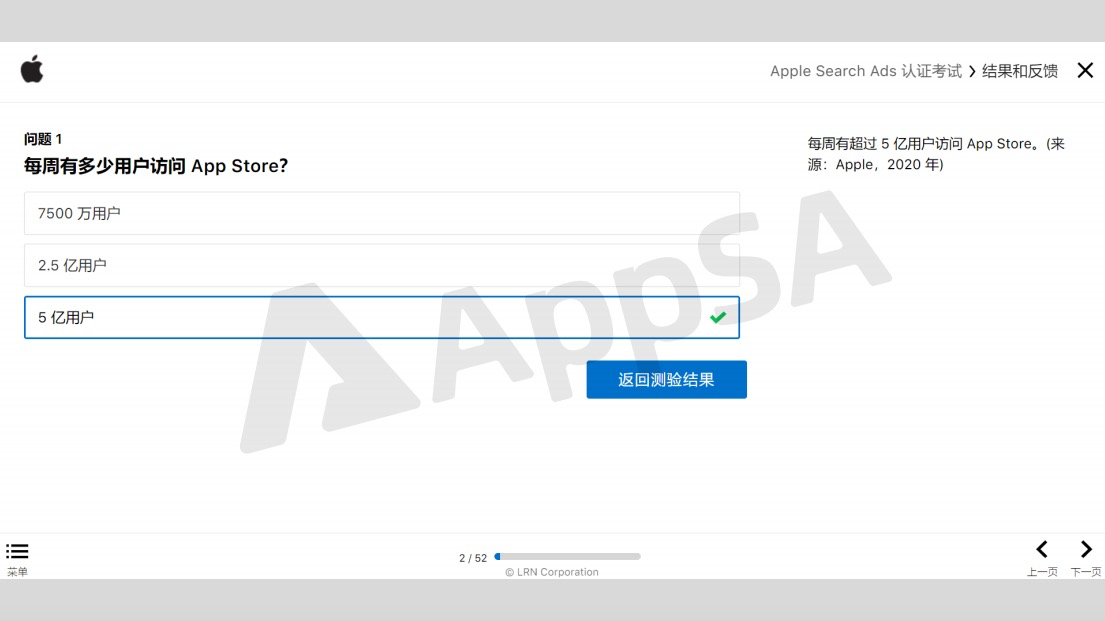Click 返回测验结果 button
The height and width of the screenshot is (621, 1105).
[x=667, y=380]
